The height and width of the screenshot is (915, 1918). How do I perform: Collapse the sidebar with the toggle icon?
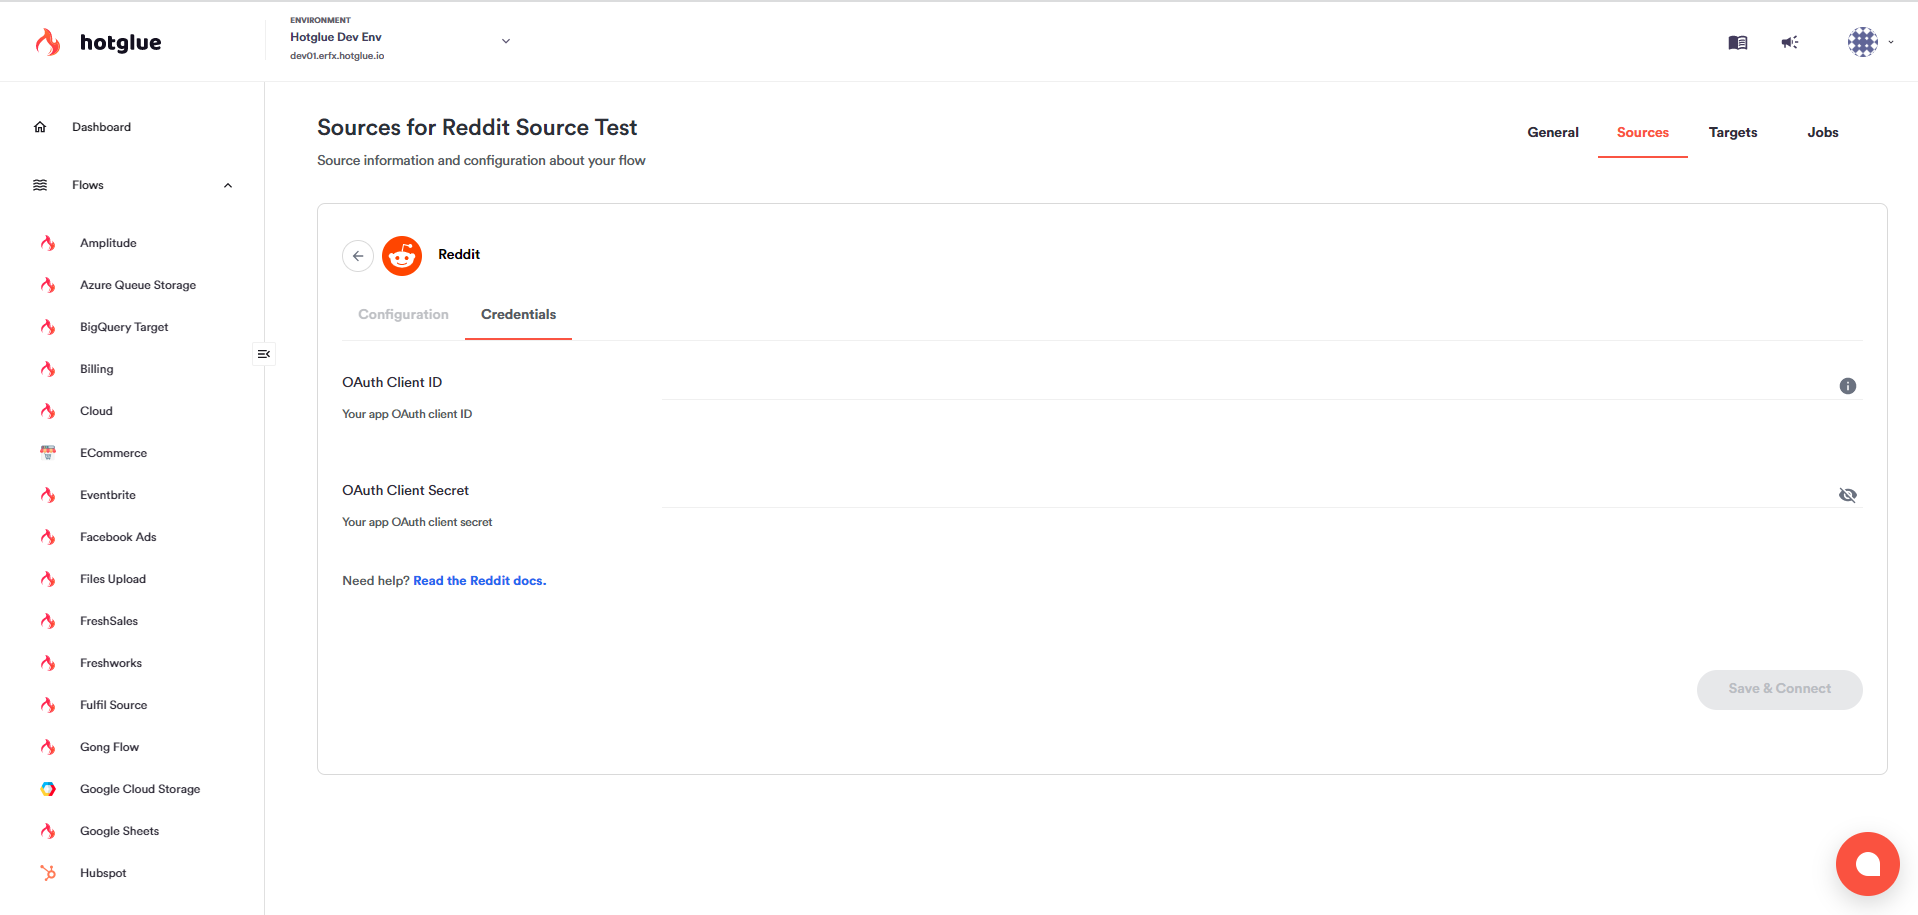pos(264,354)
